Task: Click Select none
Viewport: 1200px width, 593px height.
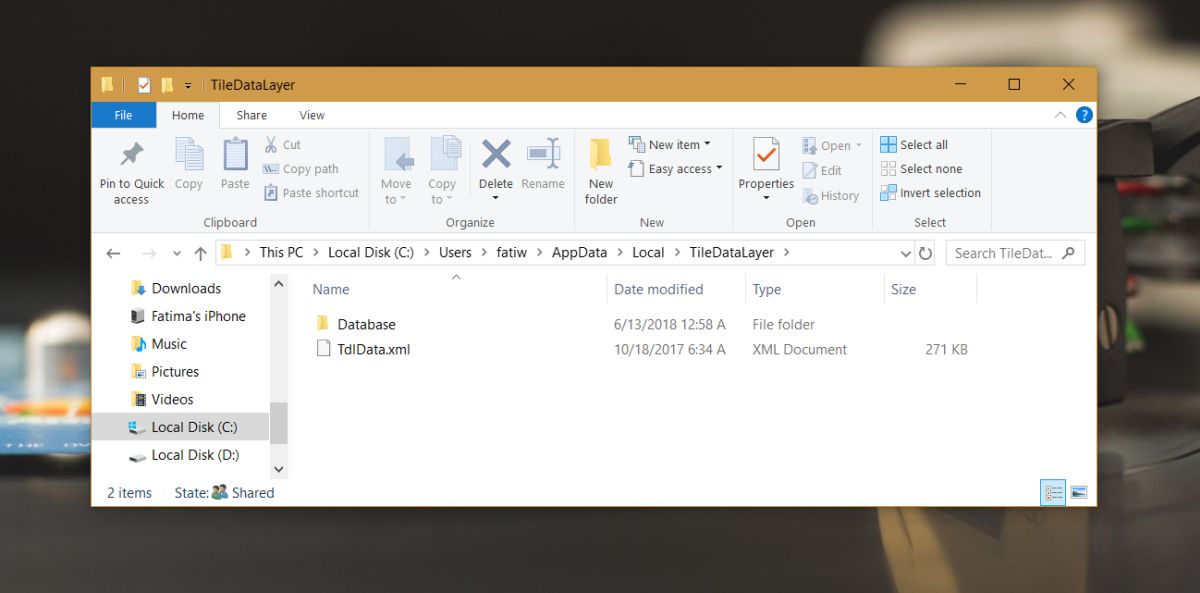Action: coord(921,169)
